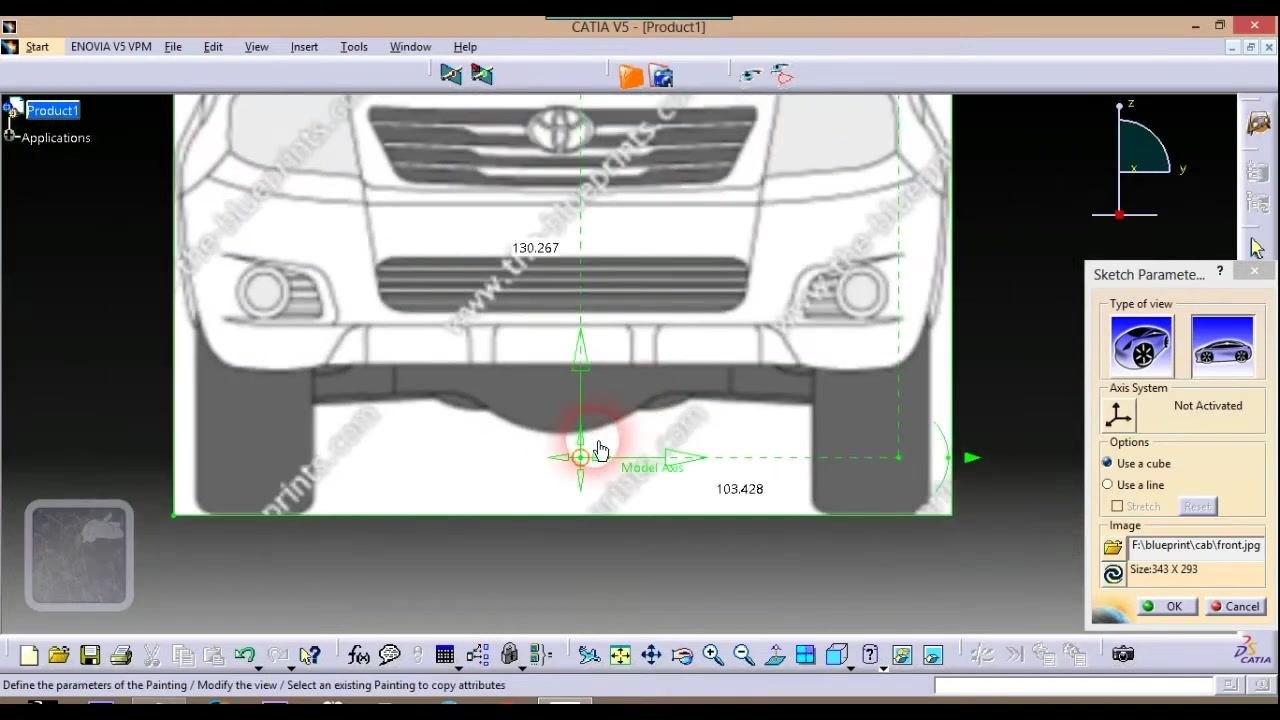1280x720 pixels.
Task: Click the New document icon
Action: tap(29, 655)
